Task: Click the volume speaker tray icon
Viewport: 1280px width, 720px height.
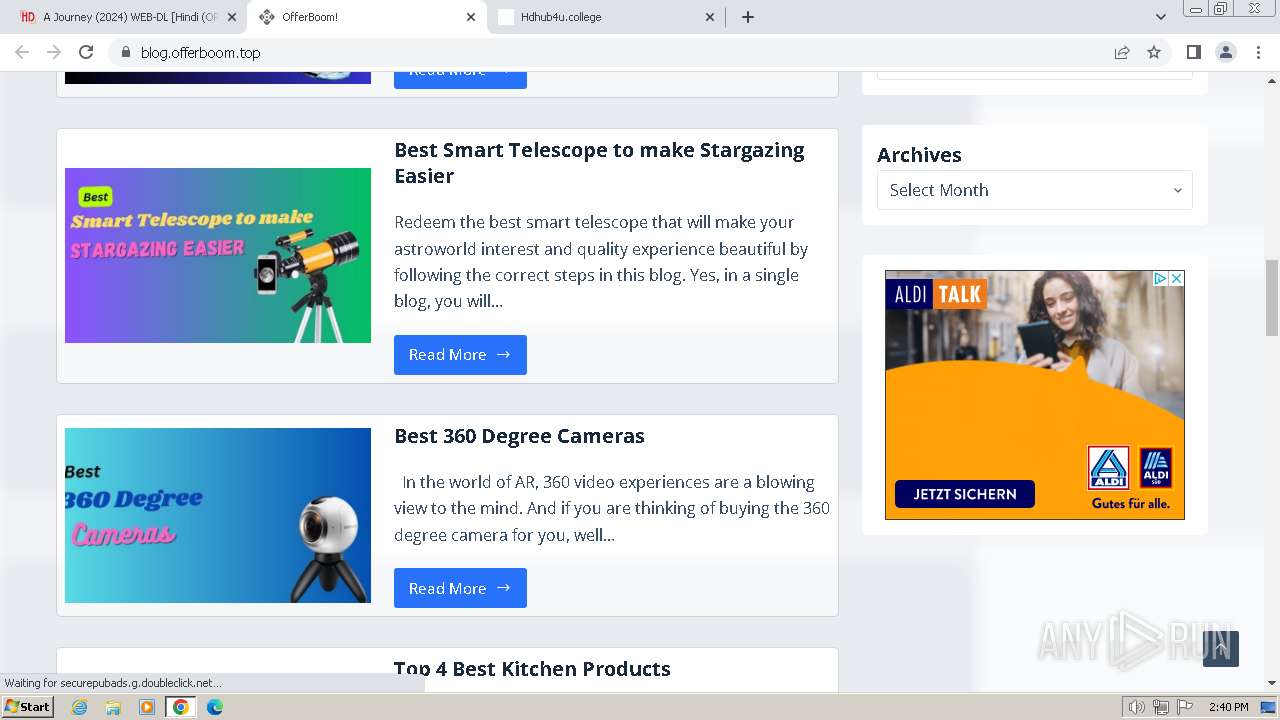Action: [1137, 707]
